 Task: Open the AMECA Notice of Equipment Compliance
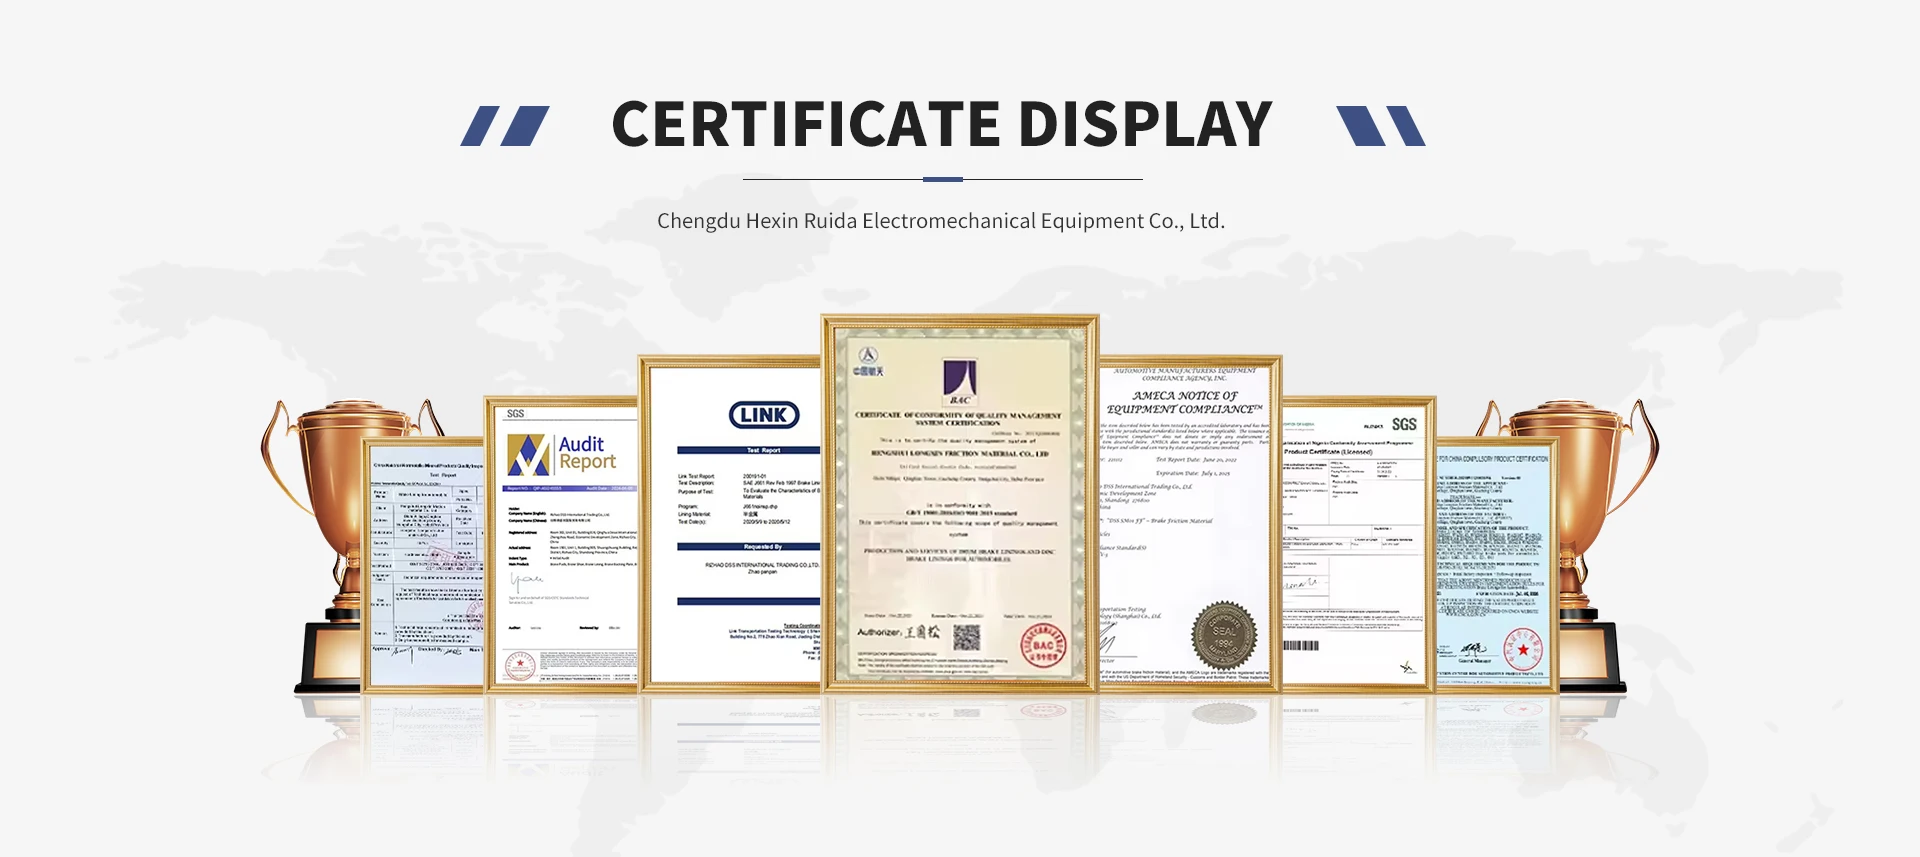1190,524
